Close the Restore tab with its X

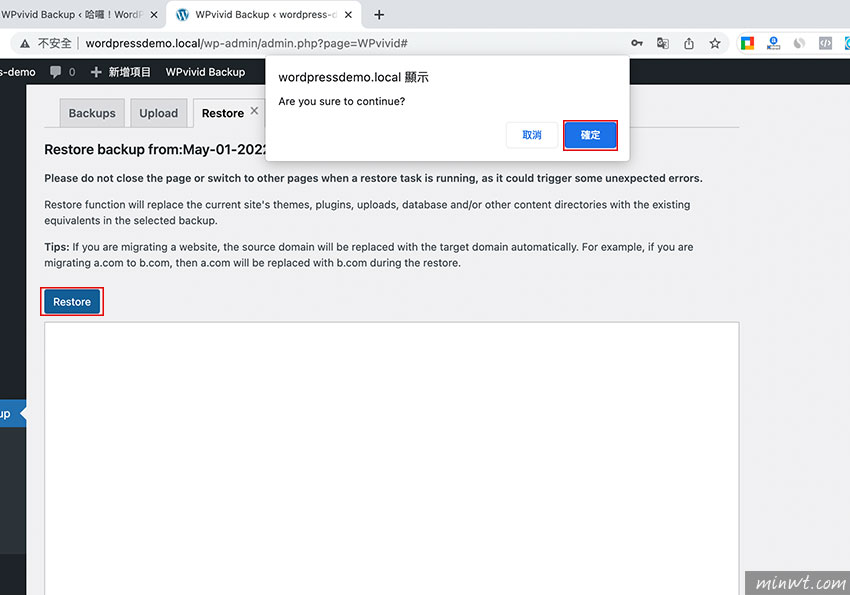tap(254, 111)
